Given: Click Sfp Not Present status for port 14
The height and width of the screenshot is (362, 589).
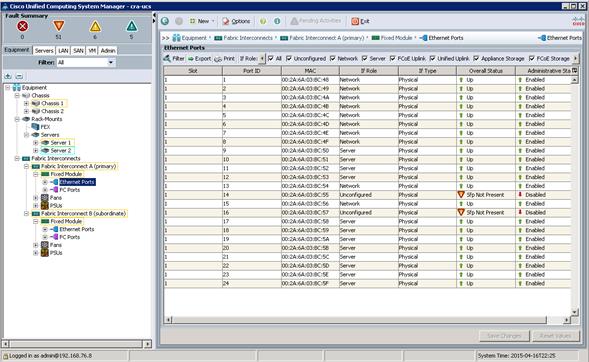Looking at the screenshot, I should (x=485, y=195).
